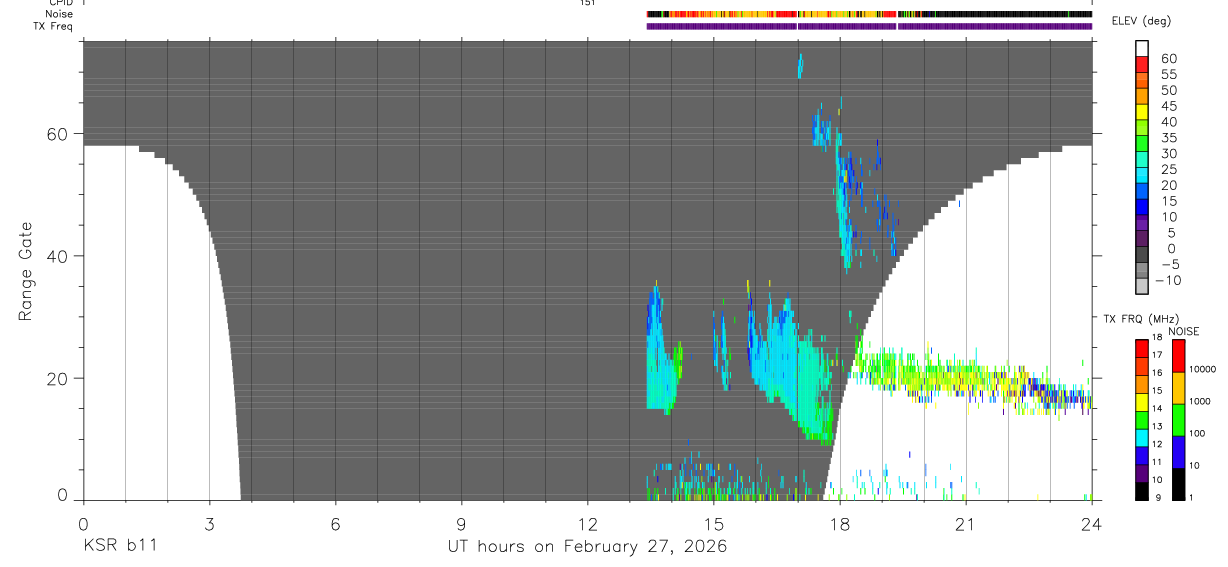Click the '55' label on the ELEV scale
The height and width of the screenshot is (567, 1228).
(x=1168, y=75)
